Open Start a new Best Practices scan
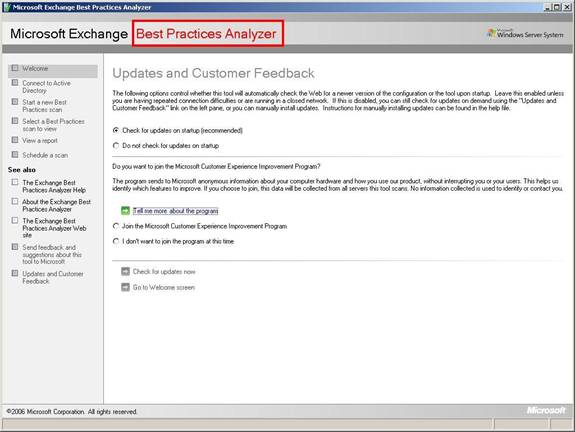Image resolution: width=575 pixels, height=432 pixels. (44, 106)
